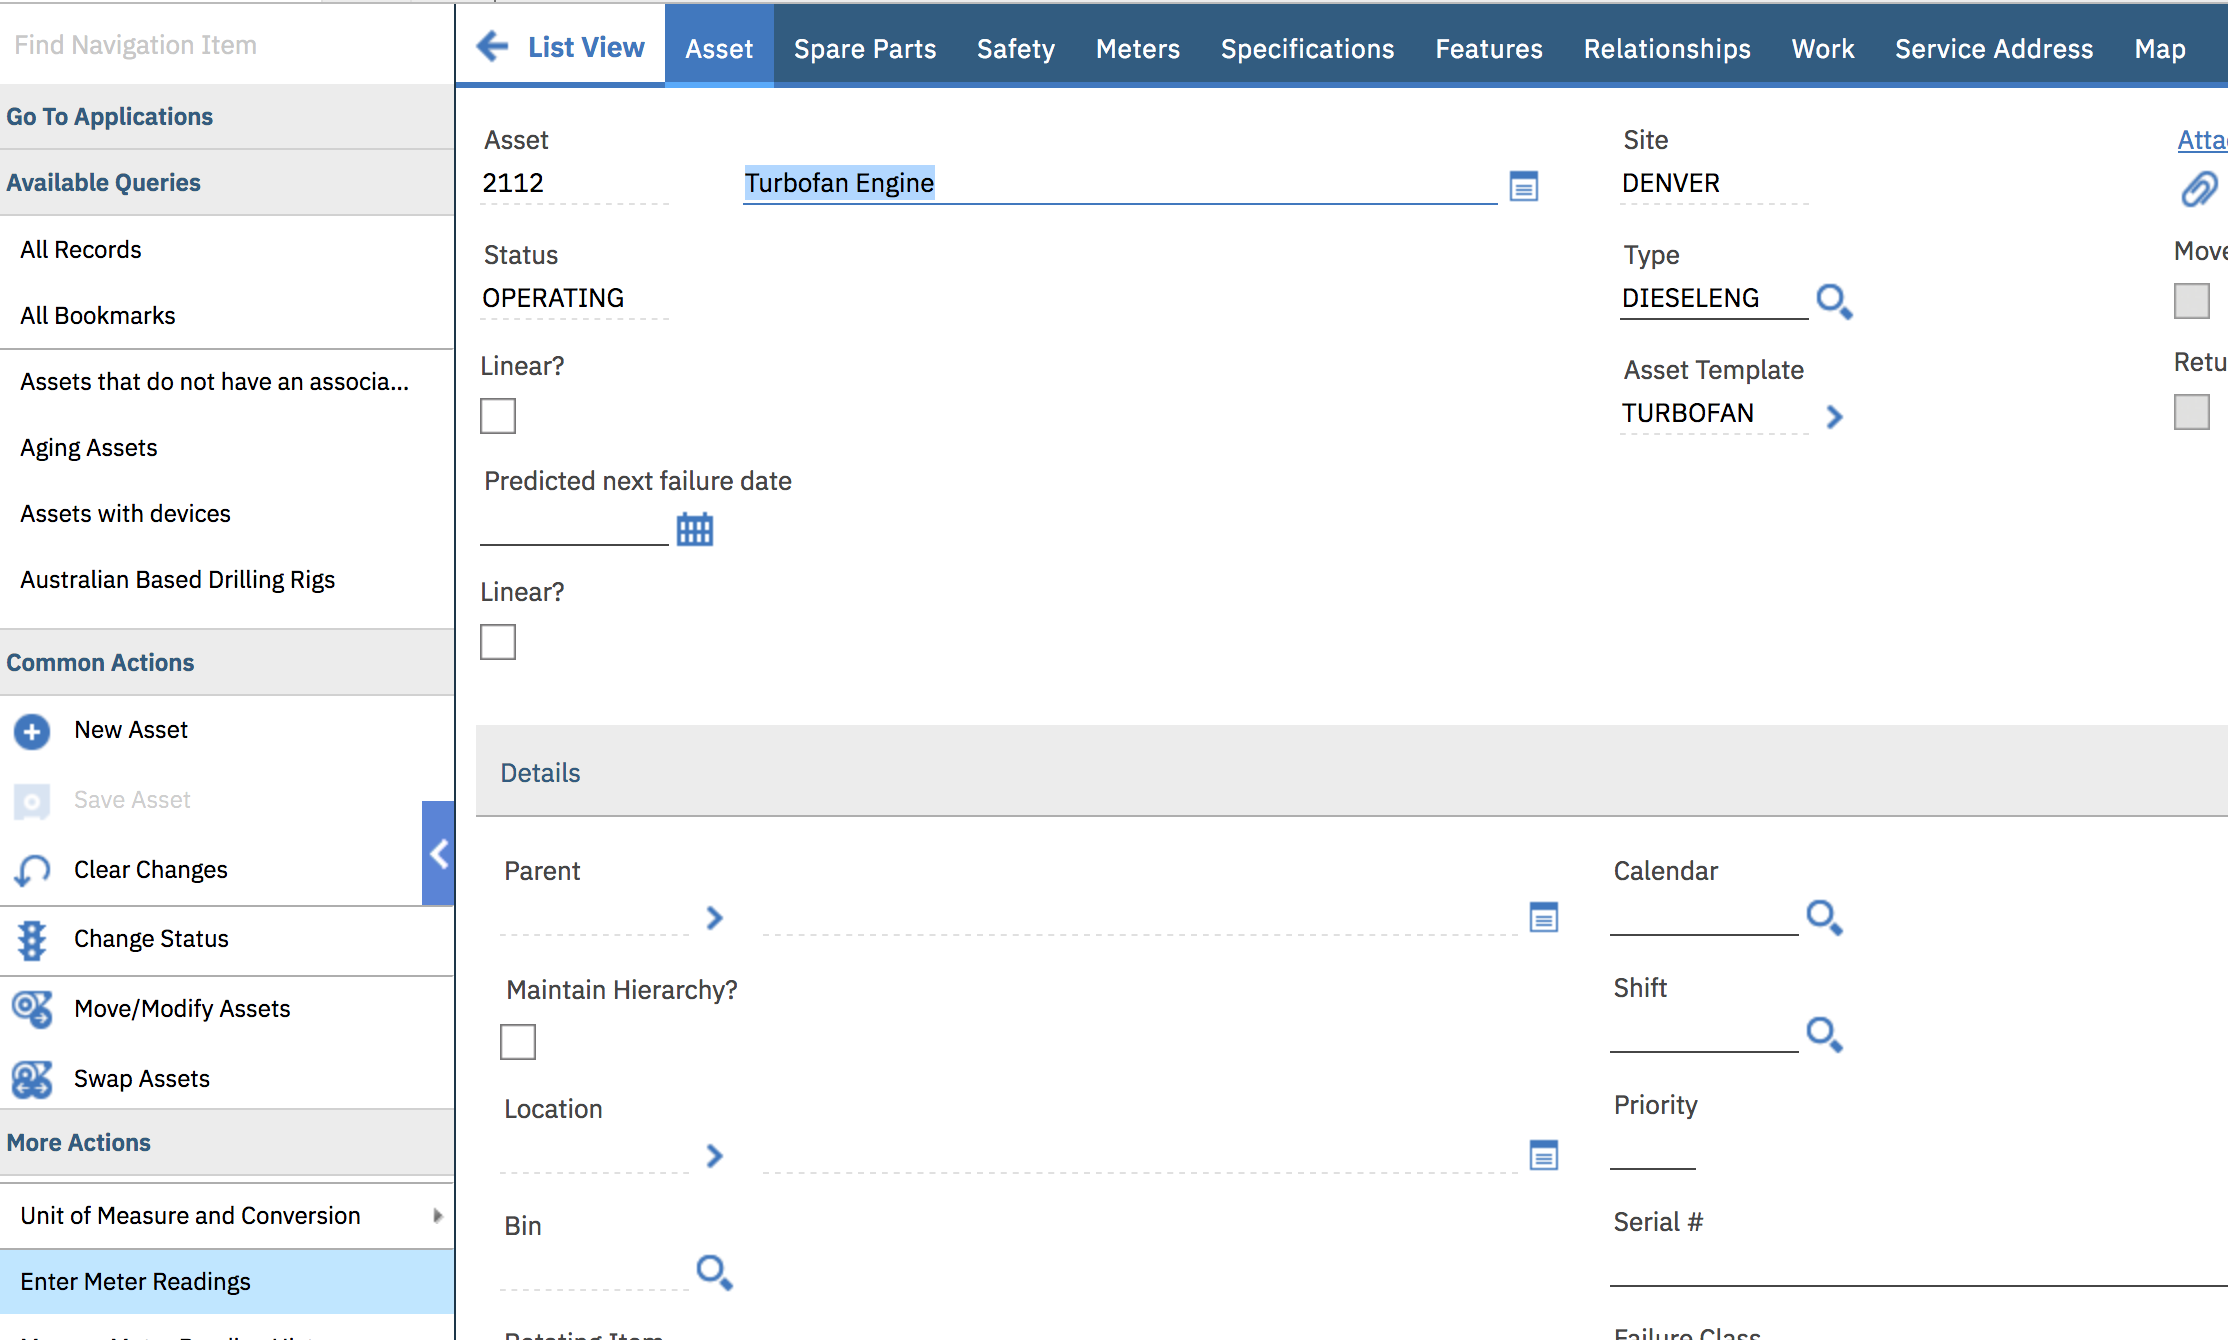Check the Maintain Hierarchy? box

tap(518, 1042)
